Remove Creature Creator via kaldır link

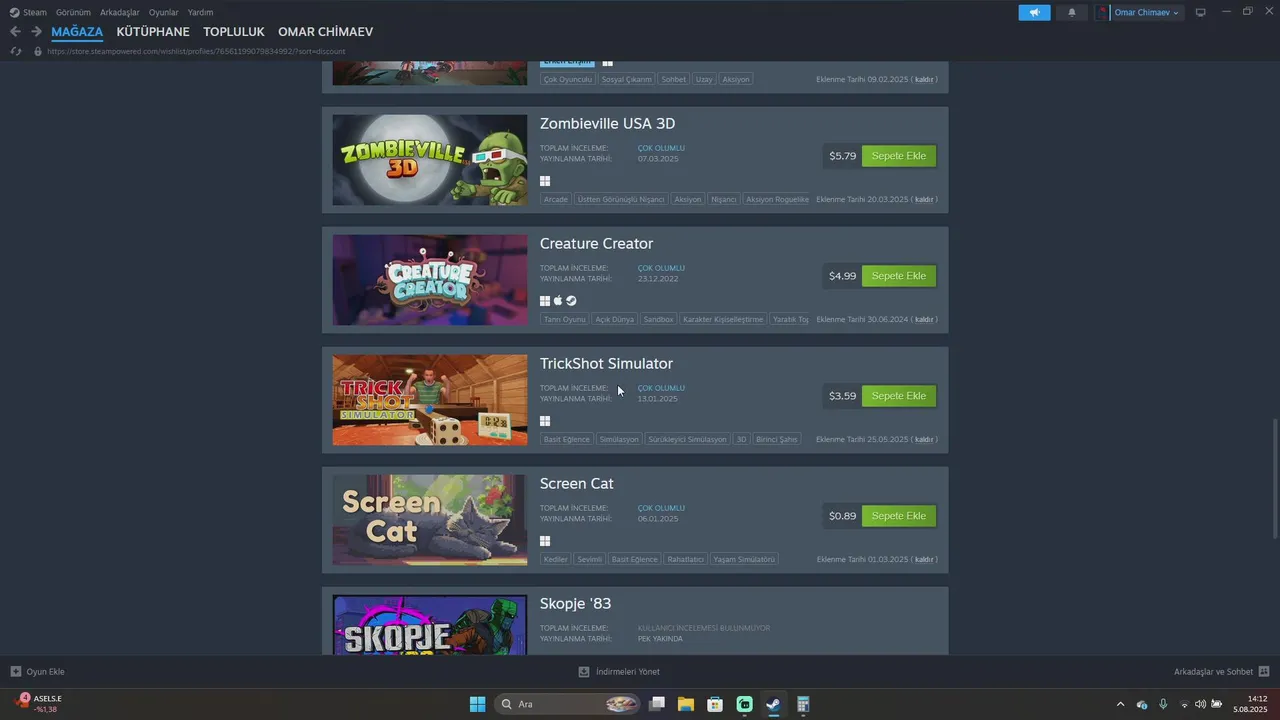(x=924, y=319)
